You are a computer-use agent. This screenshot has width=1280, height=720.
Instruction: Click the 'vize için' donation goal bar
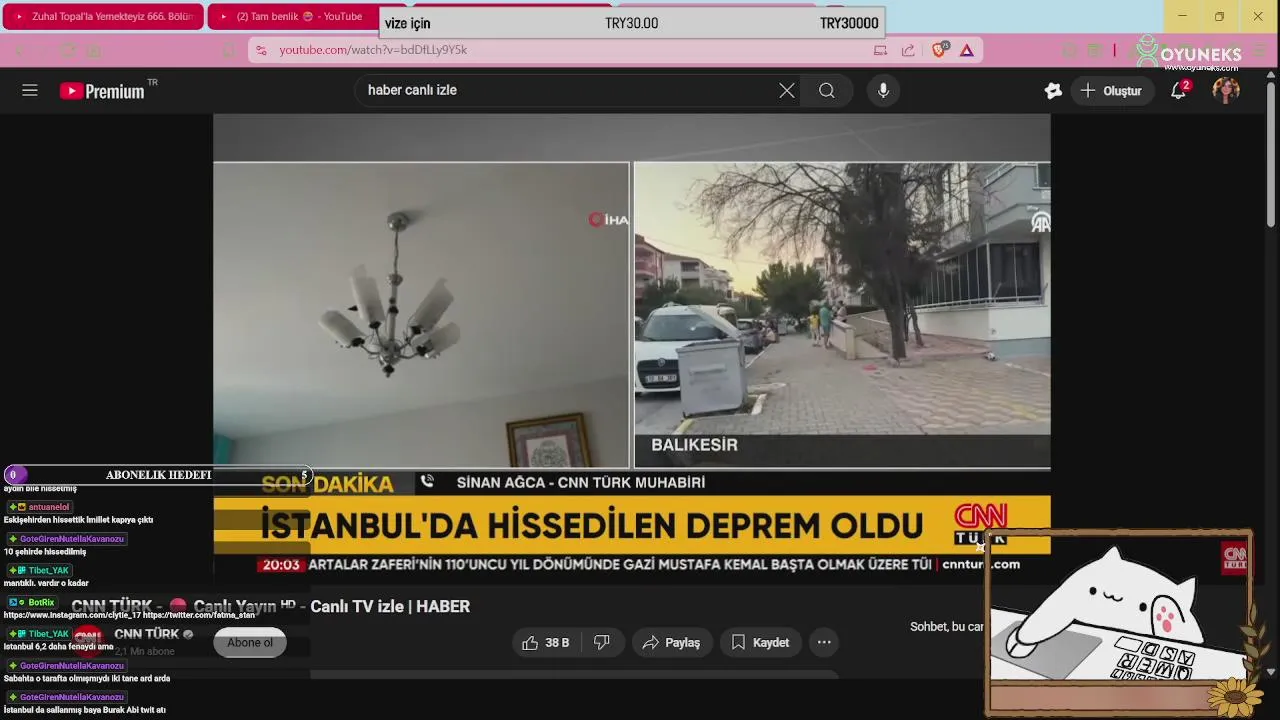click(631, 23)
